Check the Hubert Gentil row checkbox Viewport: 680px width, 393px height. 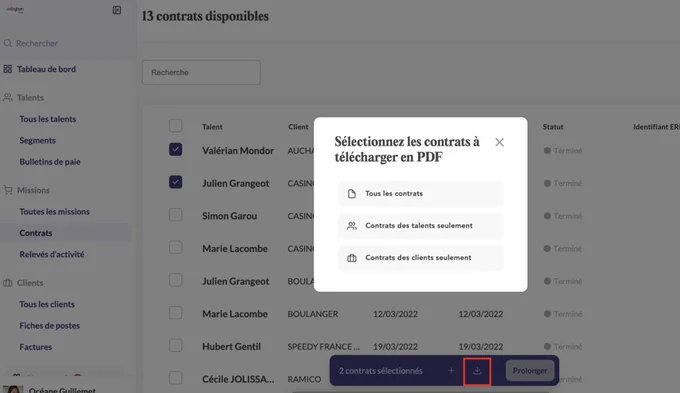(x=176, y=346)
